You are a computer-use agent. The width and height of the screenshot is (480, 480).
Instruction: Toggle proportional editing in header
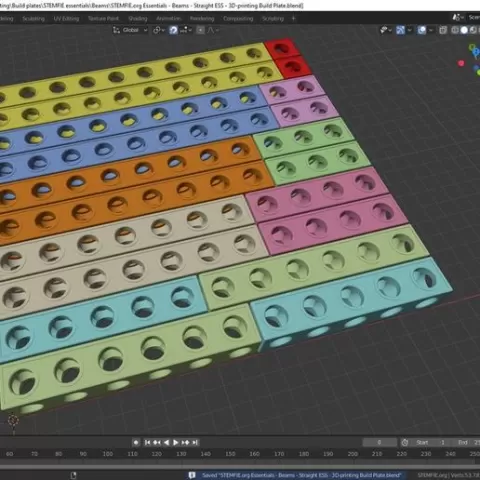pos(200,30)
